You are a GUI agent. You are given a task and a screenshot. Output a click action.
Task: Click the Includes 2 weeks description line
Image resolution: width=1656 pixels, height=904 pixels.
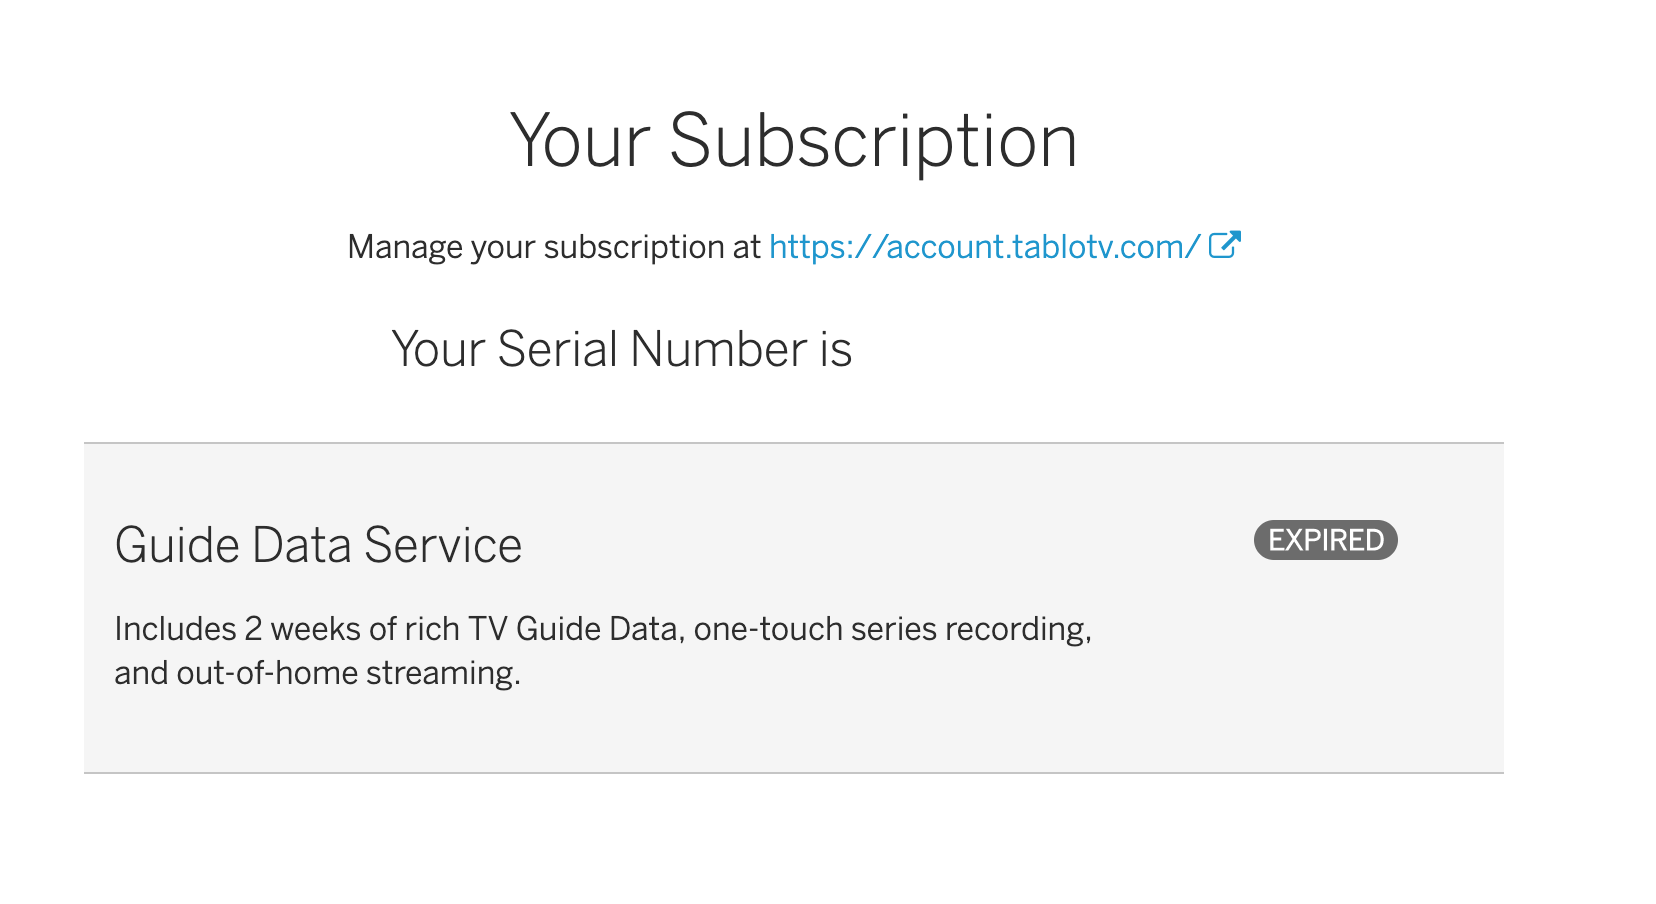tap(603, 629)
